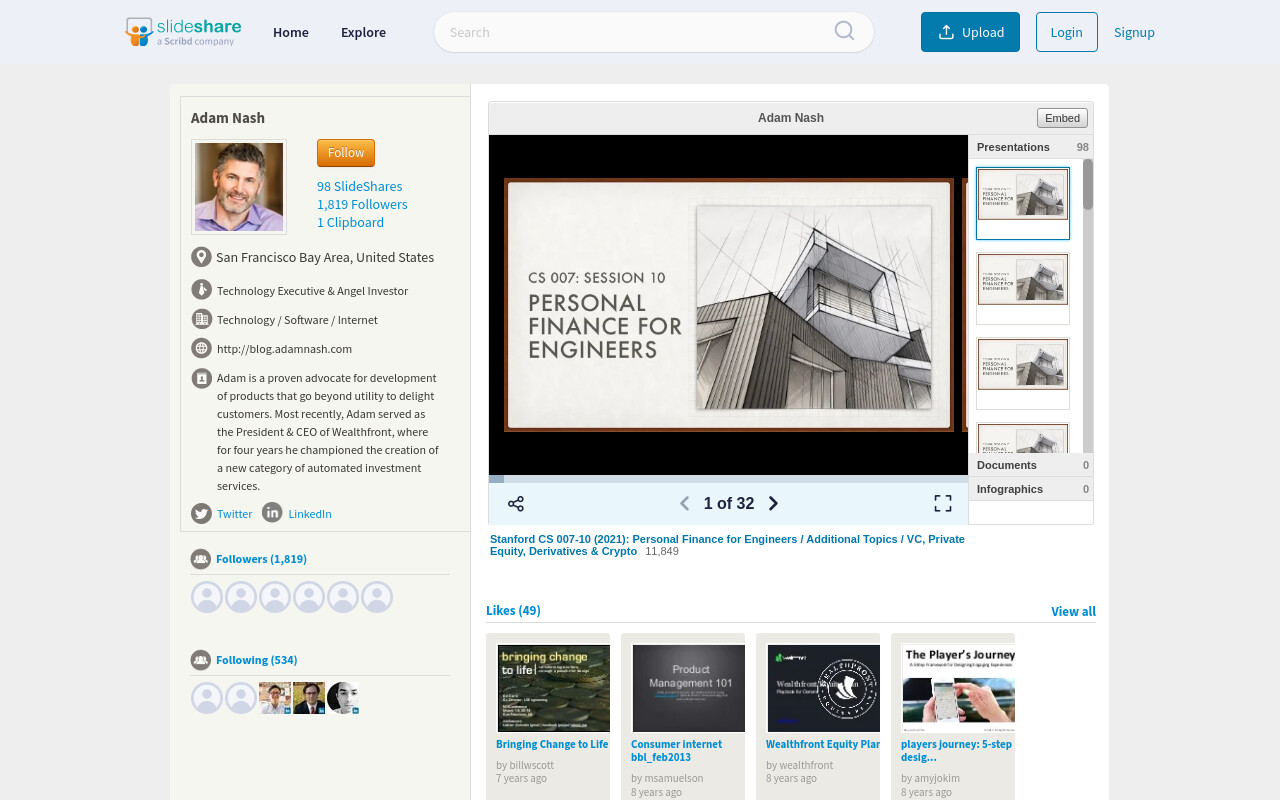Click the 'by amyjokim' author text
This screenshot has width=1280, height=800.
930,778
